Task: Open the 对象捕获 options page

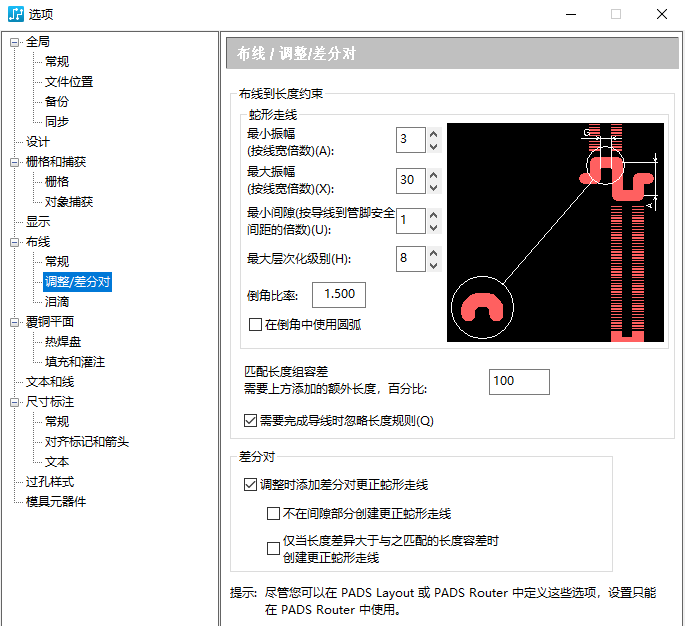Action: coord(69,202)
